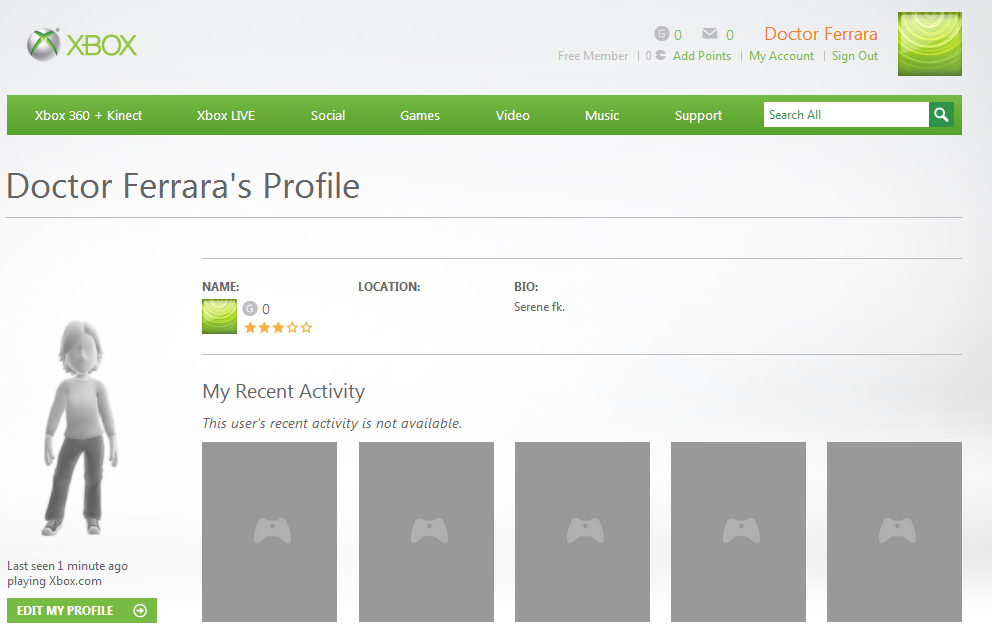Click the 'playing Xbox.com' text
Screen dimensions: 992x629
click(54, 581)
